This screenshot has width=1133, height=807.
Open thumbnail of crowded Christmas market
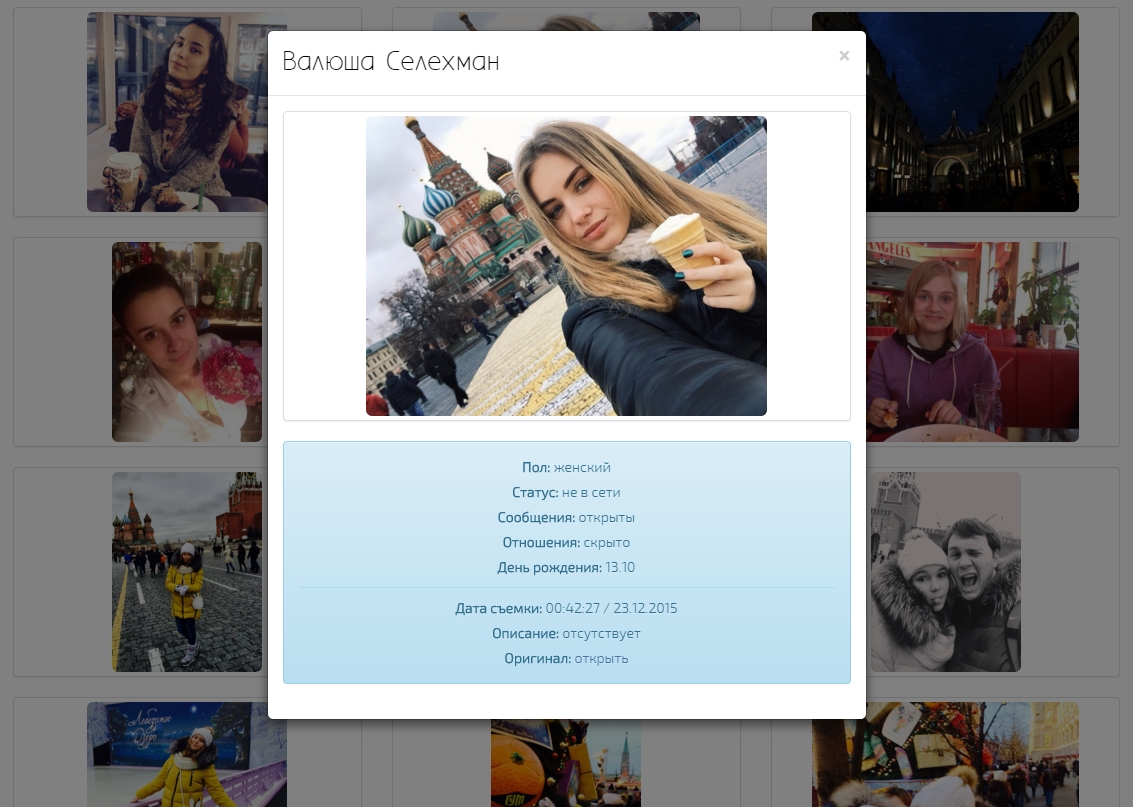click(x=945, y=754)
